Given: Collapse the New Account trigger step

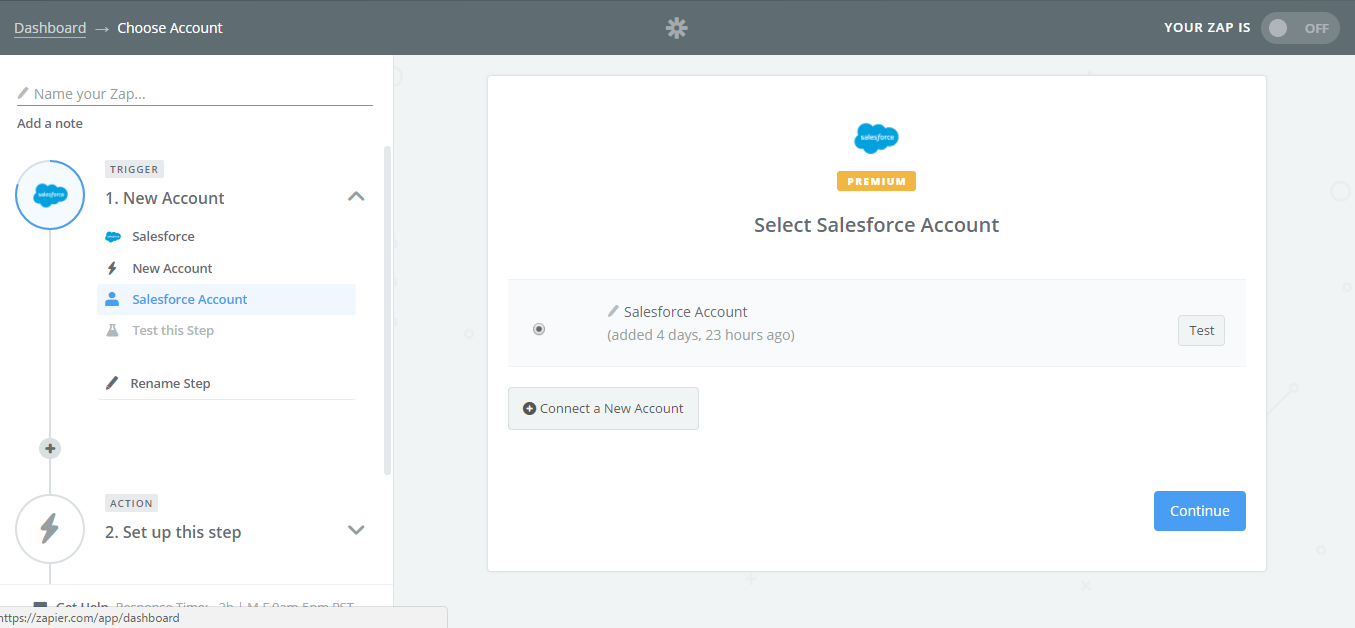Looking at the screenshot, I should [x=356, y=197].
